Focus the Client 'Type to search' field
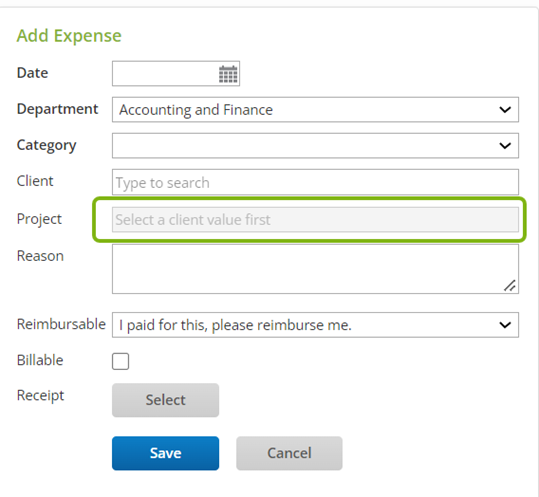Image resolution: width=539 pixels, height=497 pixels. [315, 182]
